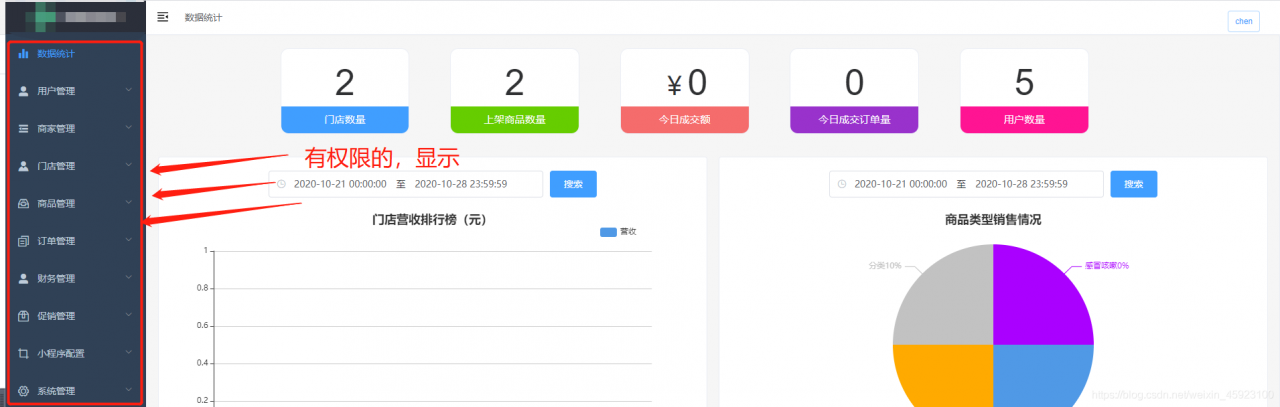Click the 财务管理 person icon
The height and width of the screenshot is (407, 1280).
23,279
